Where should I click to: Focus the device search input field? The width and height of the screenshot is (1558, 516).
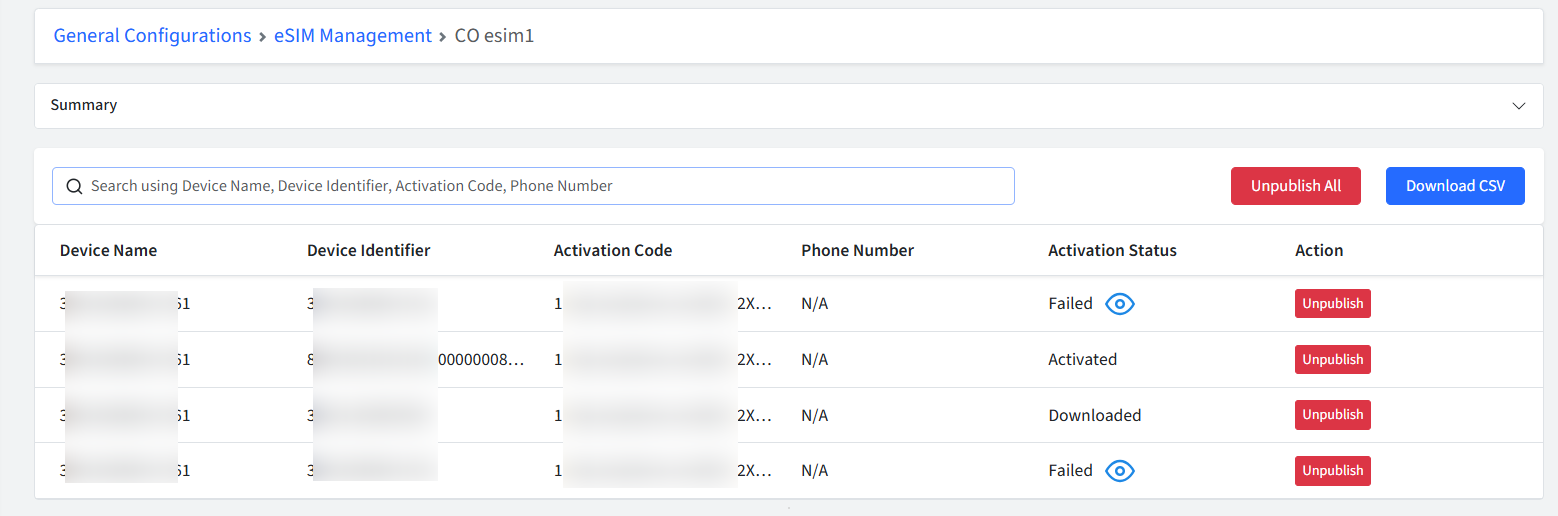click(x=533, y=186)
